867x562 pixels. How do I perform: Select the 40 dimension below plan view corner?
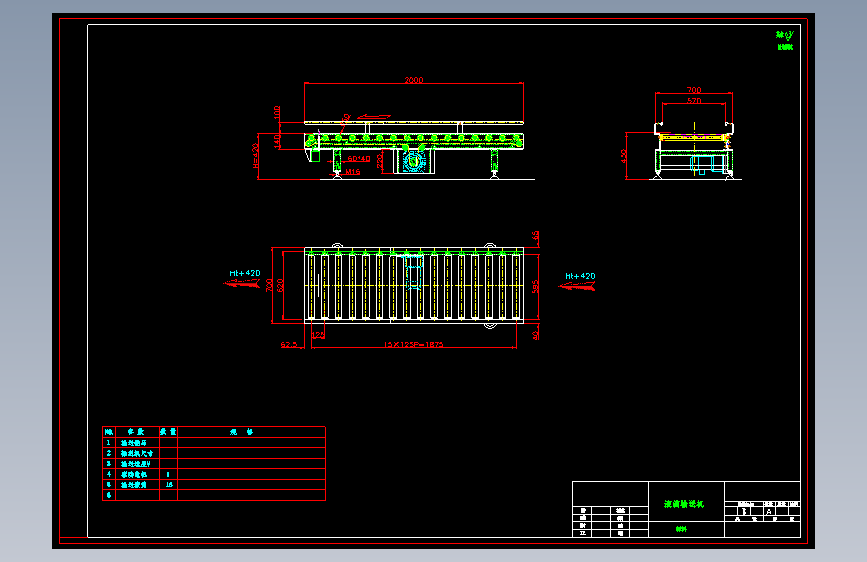click(535, 335)
